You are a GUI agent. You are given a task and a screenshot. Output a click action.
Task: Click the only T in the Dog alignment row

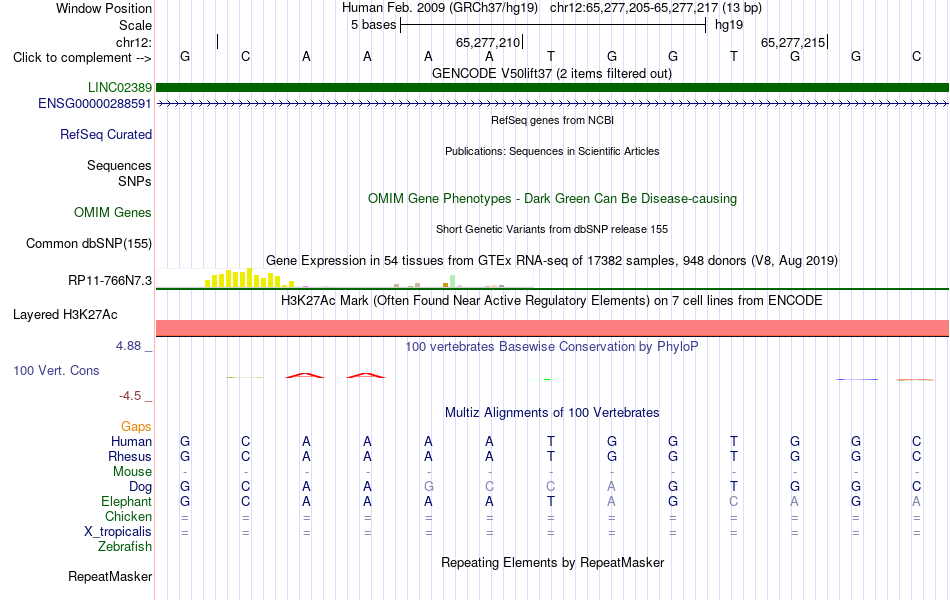point(734,487)
